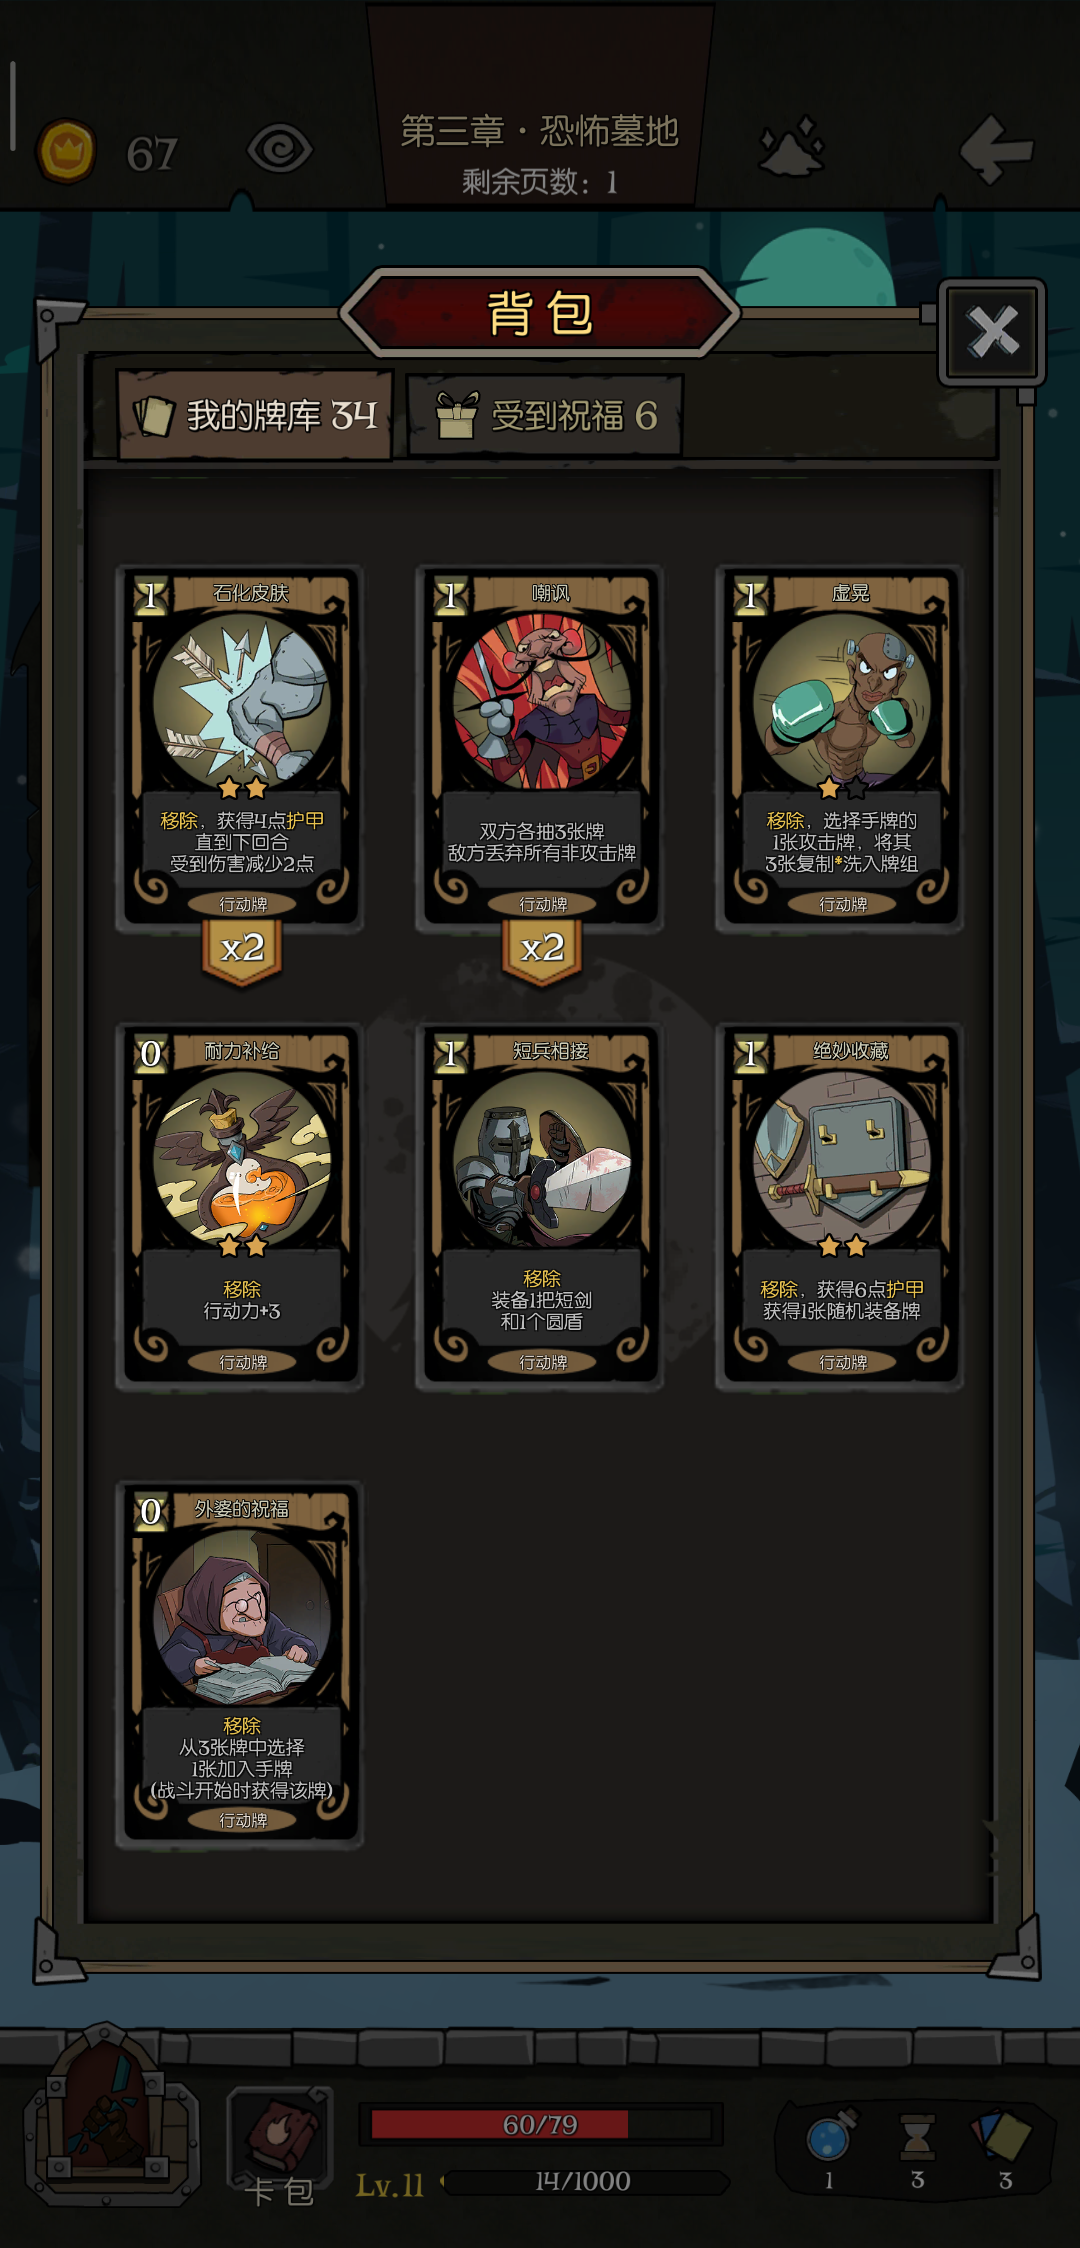Click the gold crown coin icon

coord(66,151)
